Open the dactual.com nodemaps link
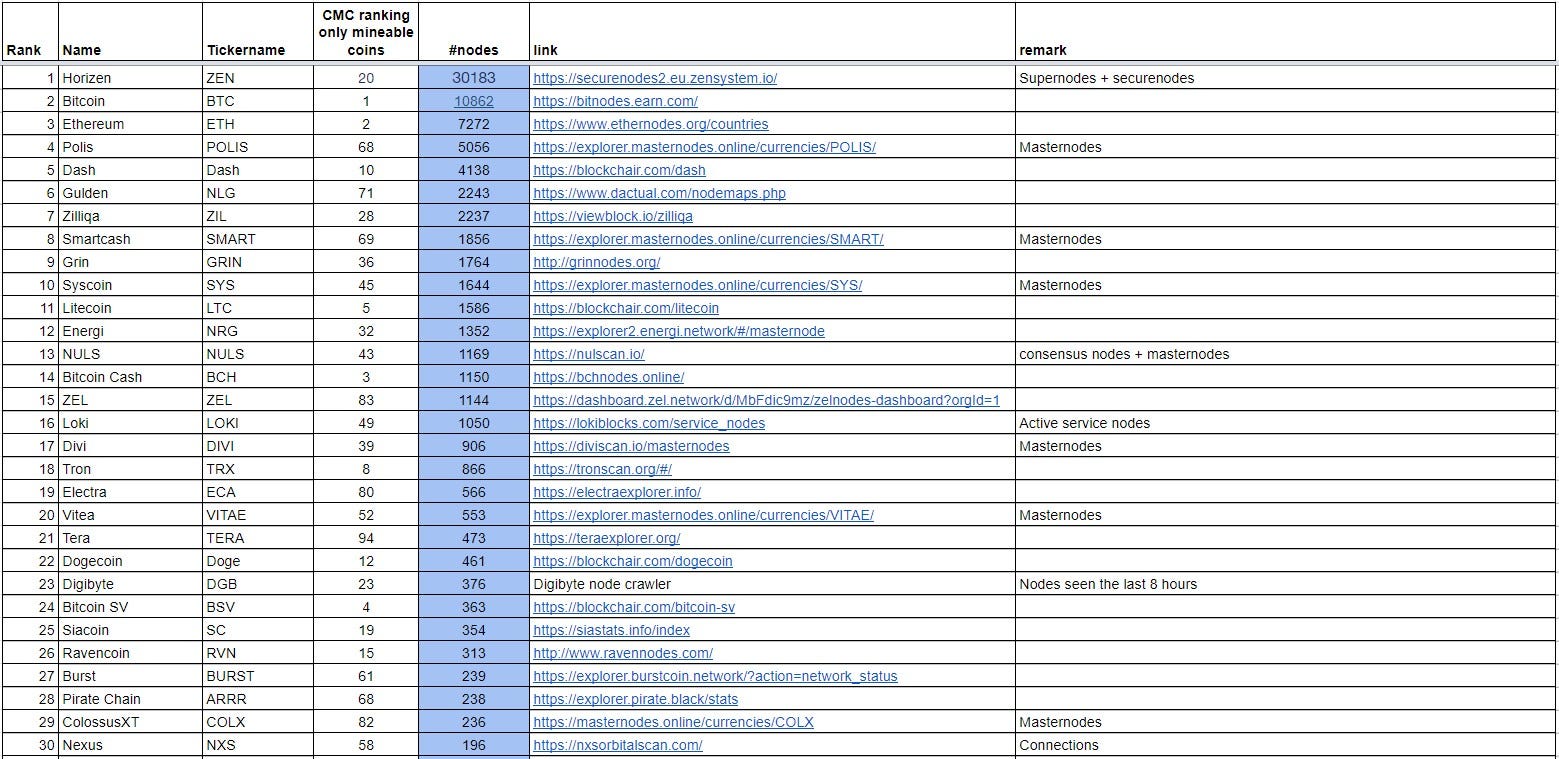The image size is (1559, 759). click(659, 193)
